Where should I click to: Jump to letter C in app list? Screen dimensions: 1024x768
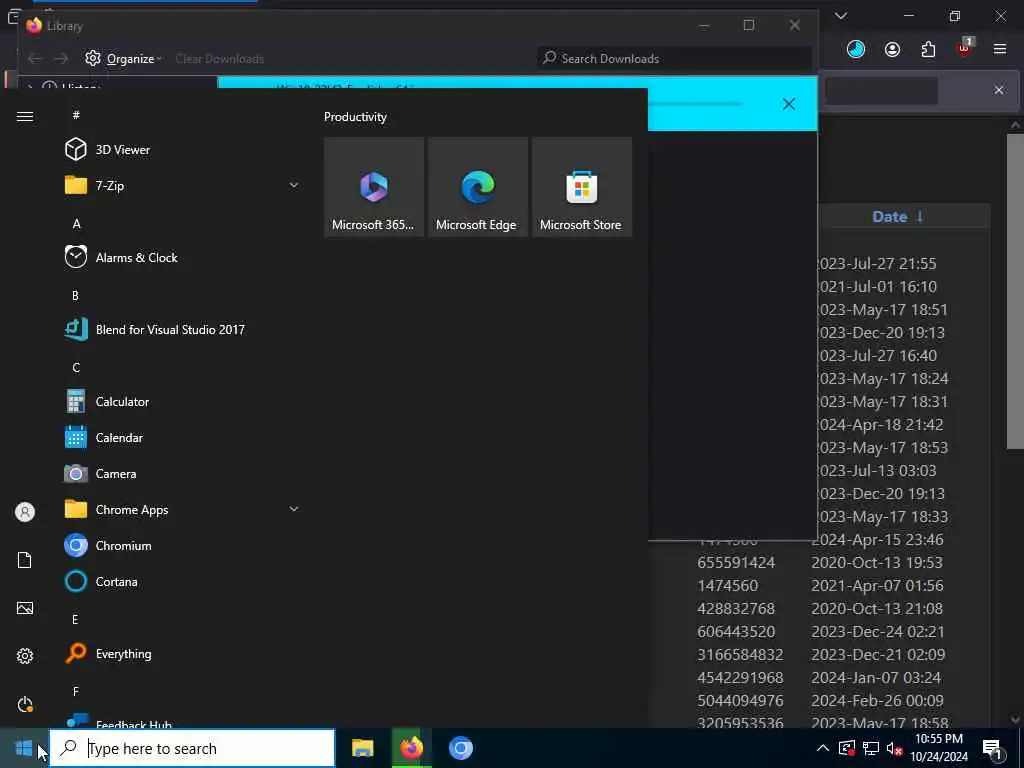click(x=76, y=368)
